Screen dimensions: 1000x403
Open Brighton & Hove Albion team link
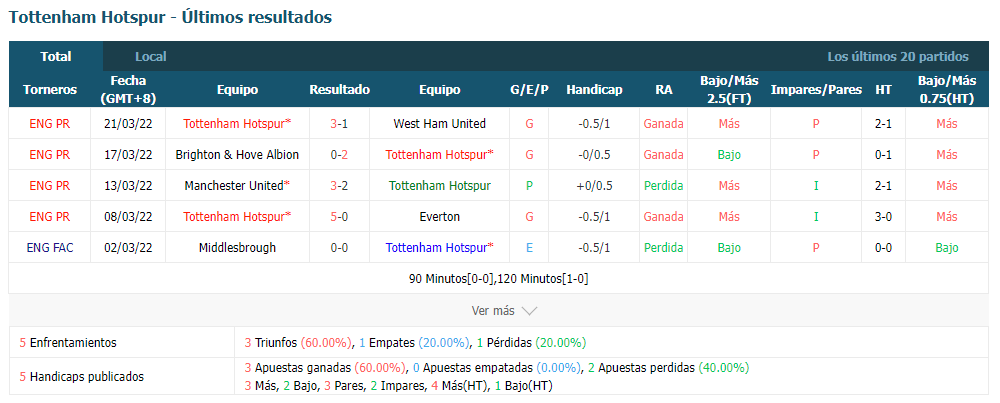[x=237, y=154]
